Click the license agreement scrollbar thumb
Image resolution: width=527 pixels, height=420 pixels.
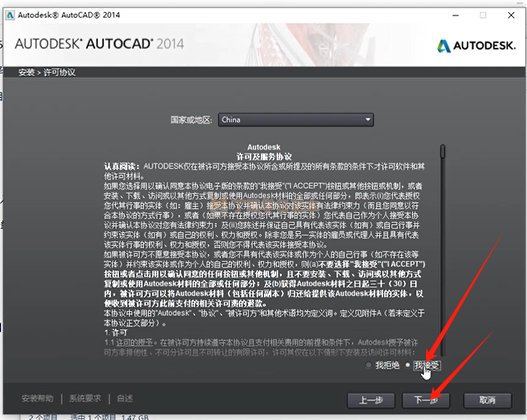pos(443,151)
